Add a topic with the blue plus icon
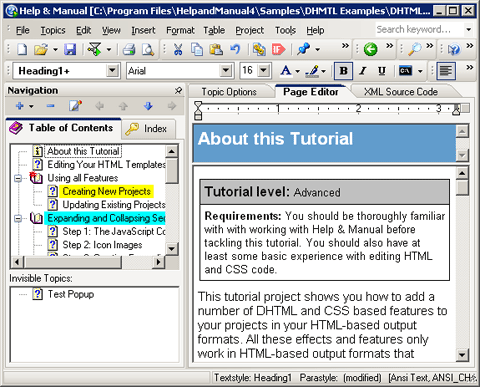The width and height of the screenshot is (480, 387). [20, 106]
